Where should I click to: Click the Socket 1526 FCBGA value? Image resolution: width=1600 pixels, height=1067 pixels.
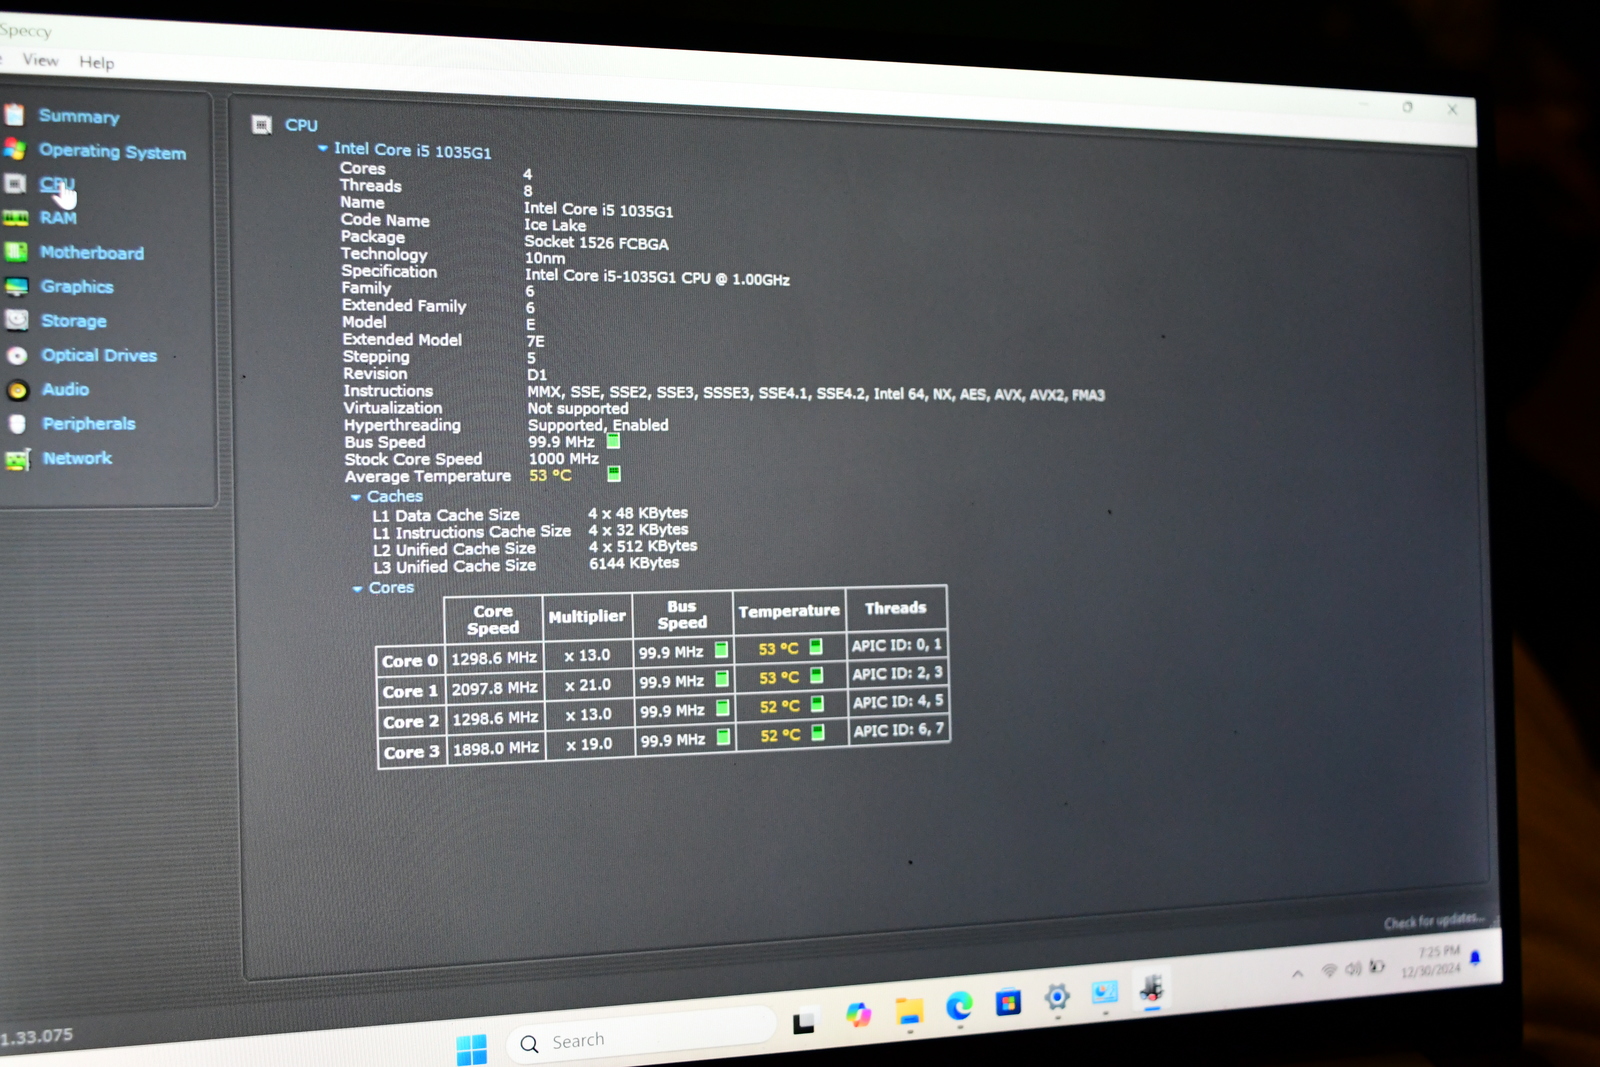tap(596, 242)
